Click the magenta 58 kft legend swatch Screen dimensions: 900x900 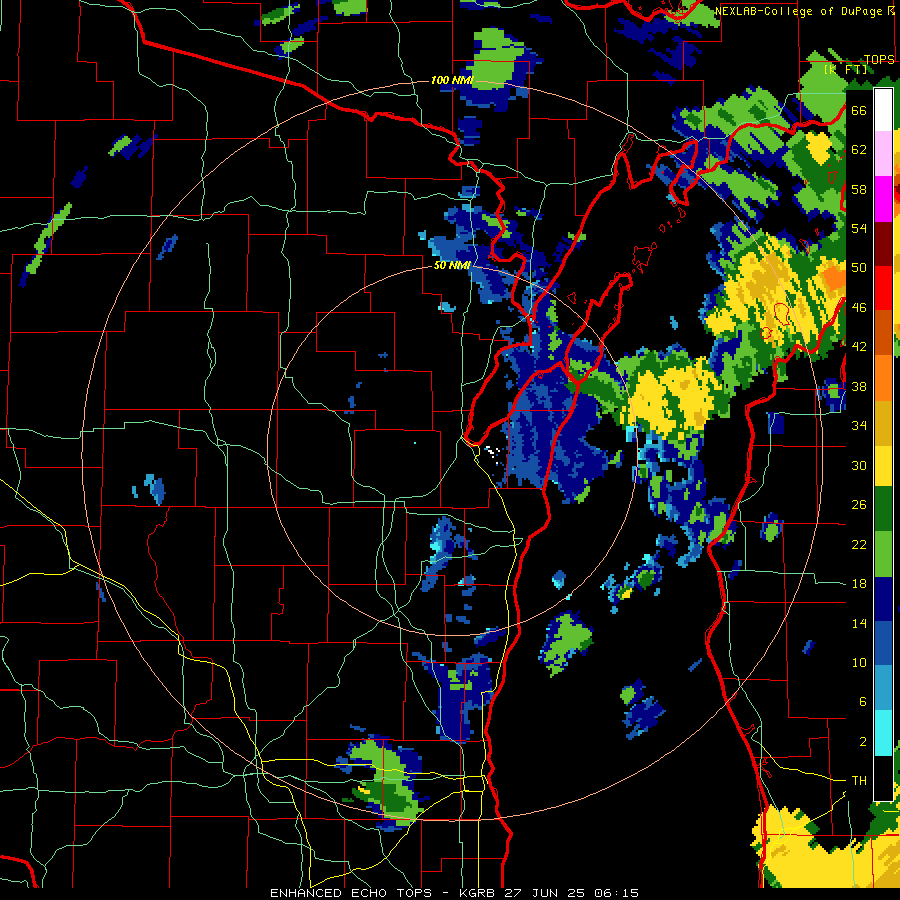[x=883, y=199]
